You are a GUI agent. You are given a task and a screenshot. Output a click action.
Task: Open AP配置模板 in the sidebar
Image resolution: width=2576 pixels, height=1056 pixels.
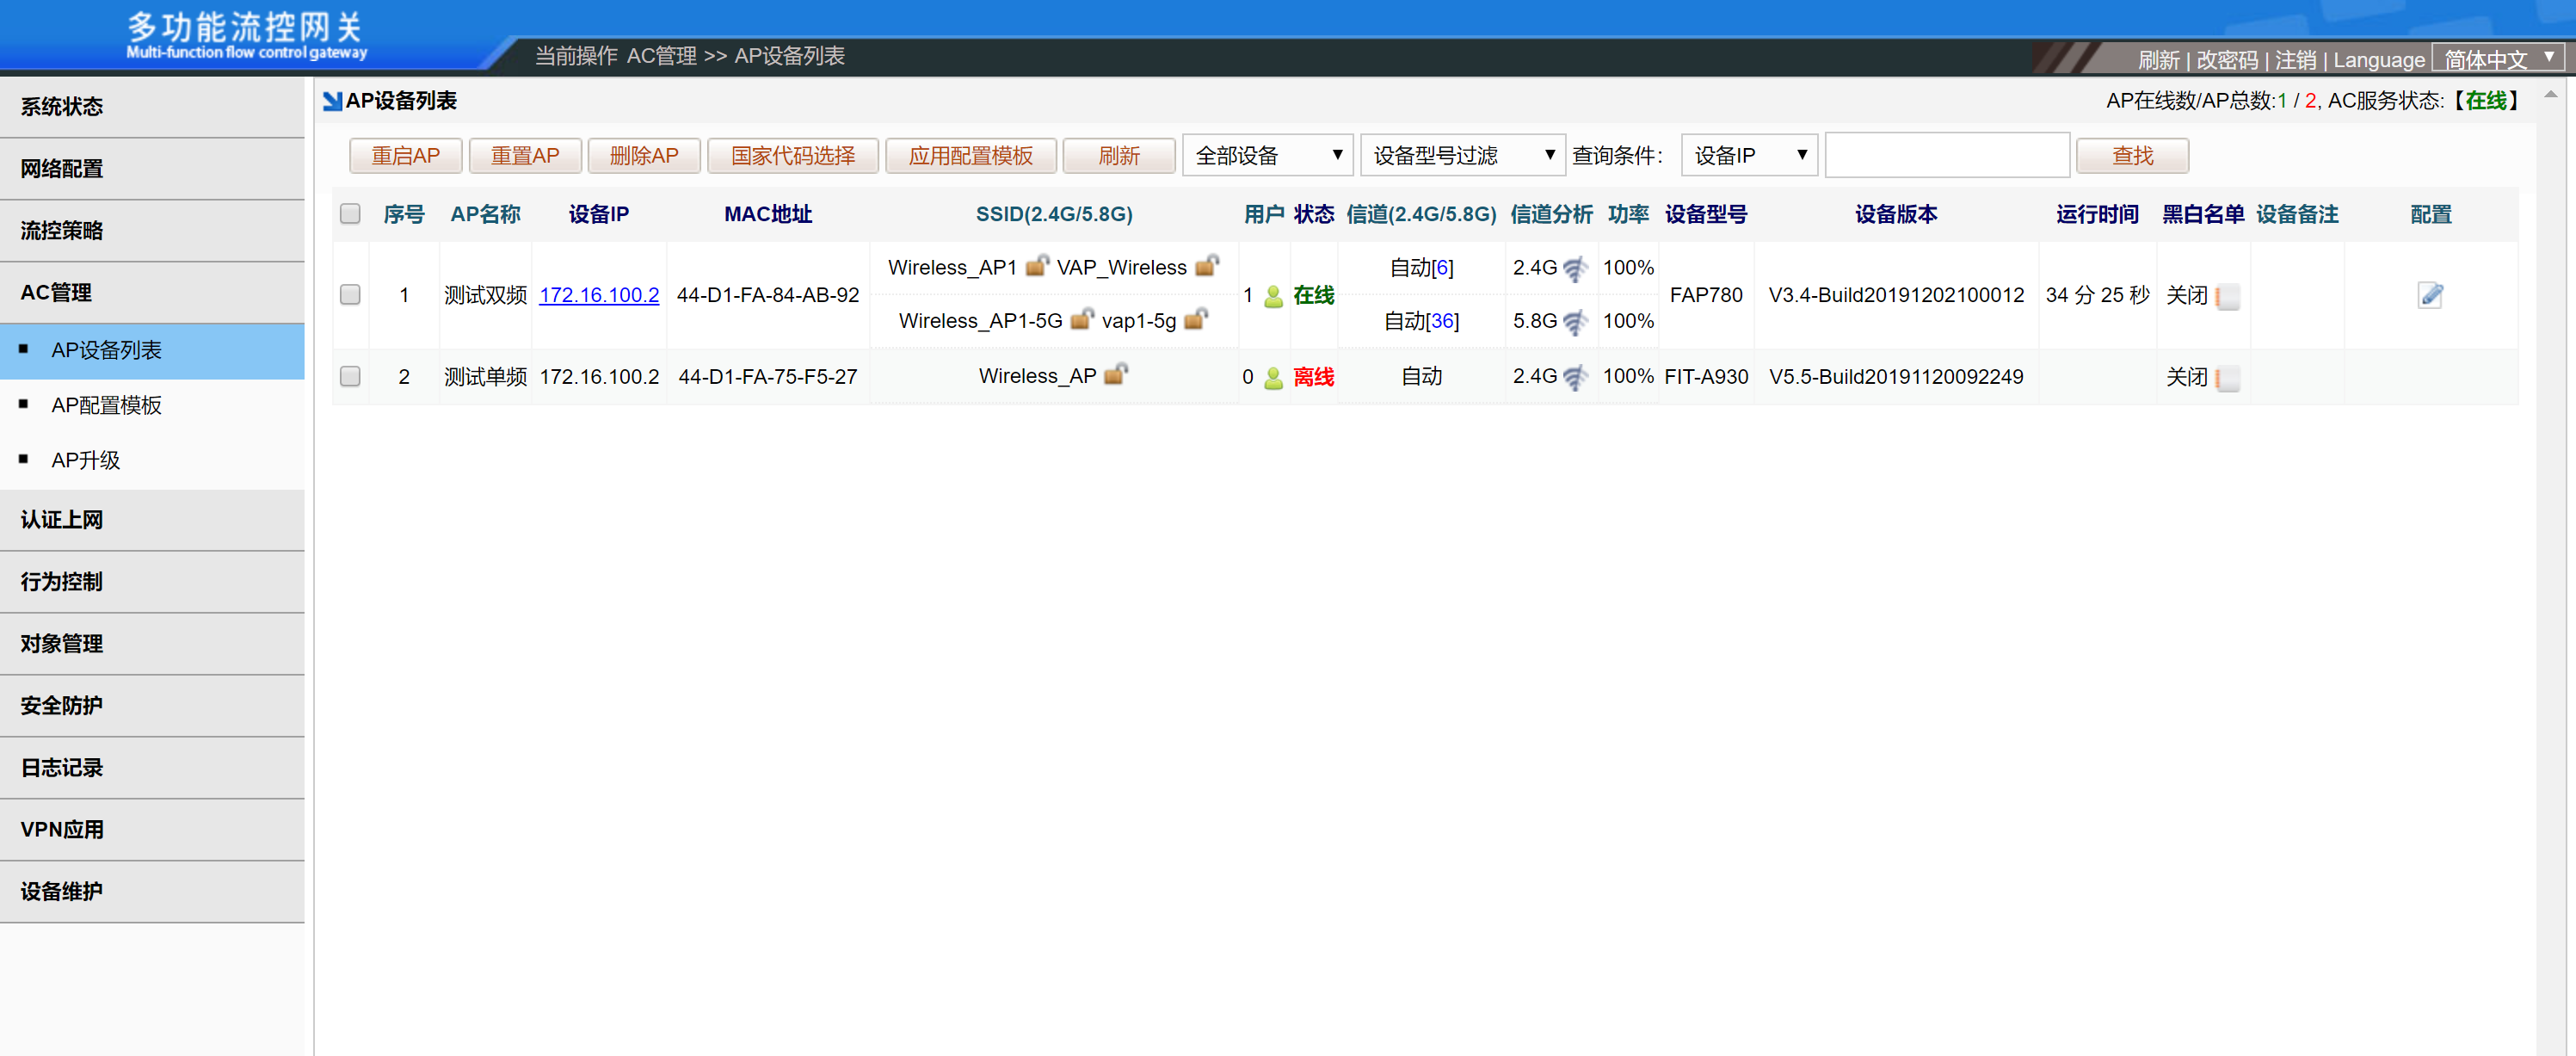[x=107, y=405]
